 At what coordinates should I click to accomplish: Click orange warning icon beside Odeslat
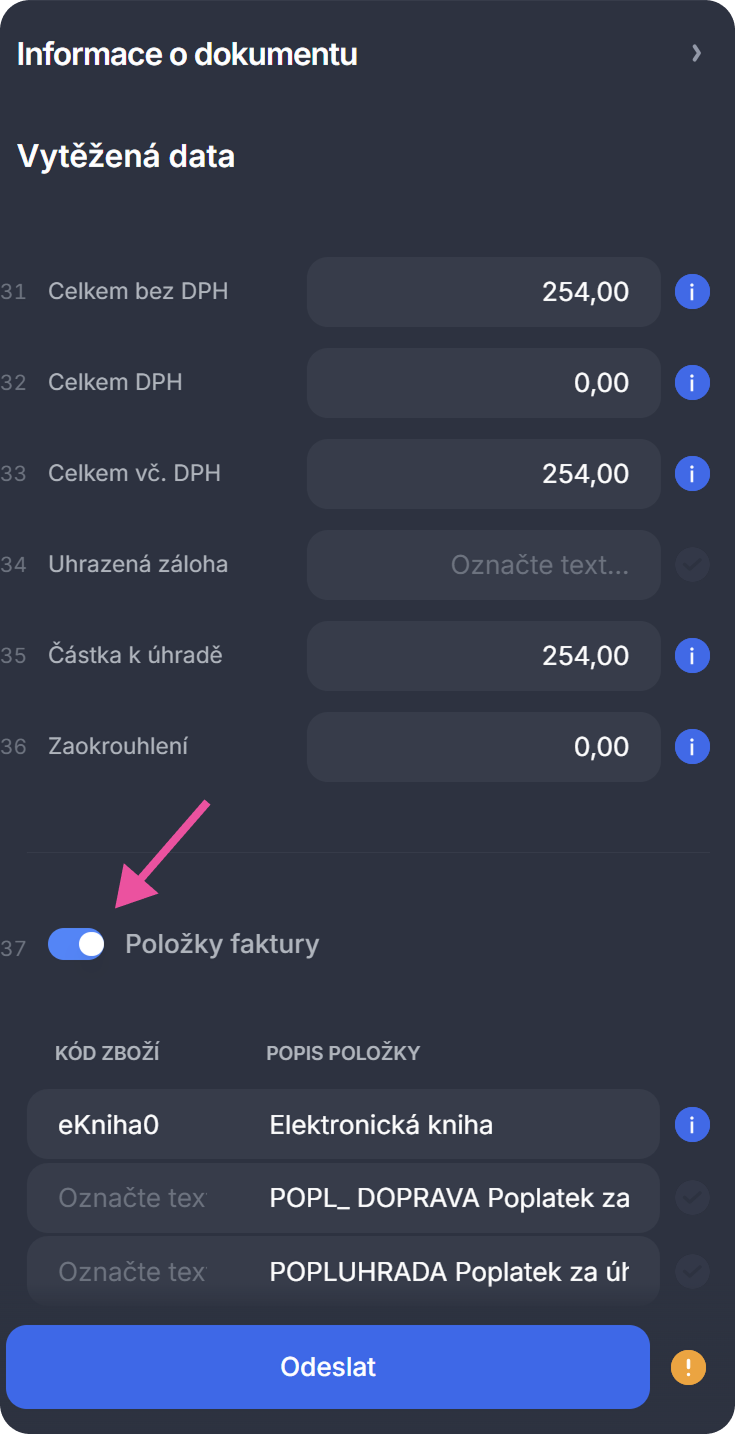[688, 1367]
